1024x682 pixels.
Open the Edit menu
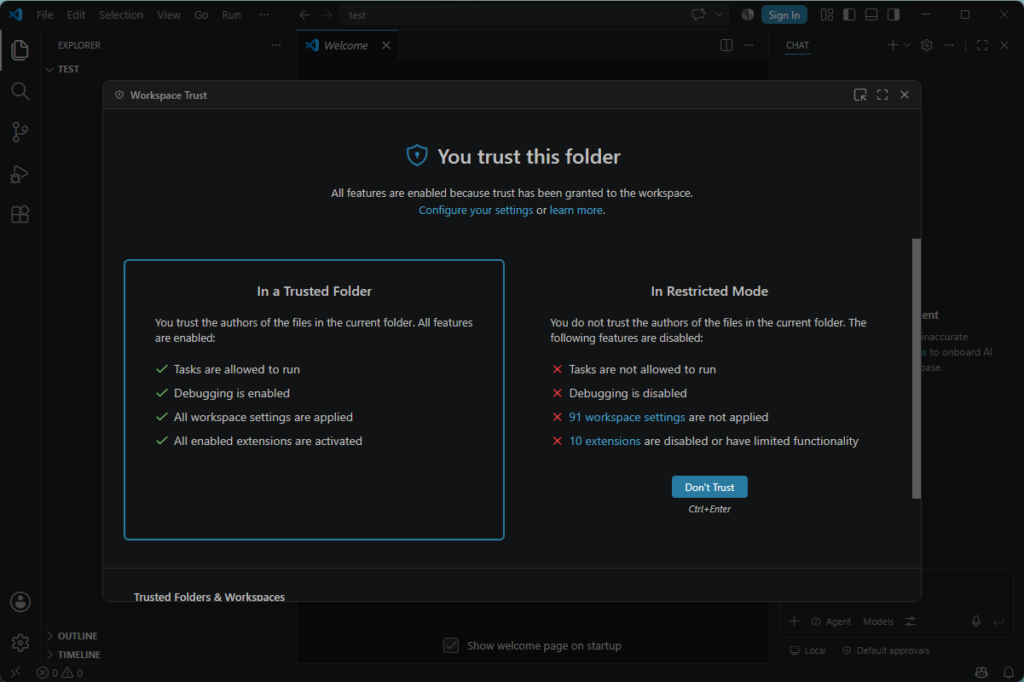(x=76, y=14)
